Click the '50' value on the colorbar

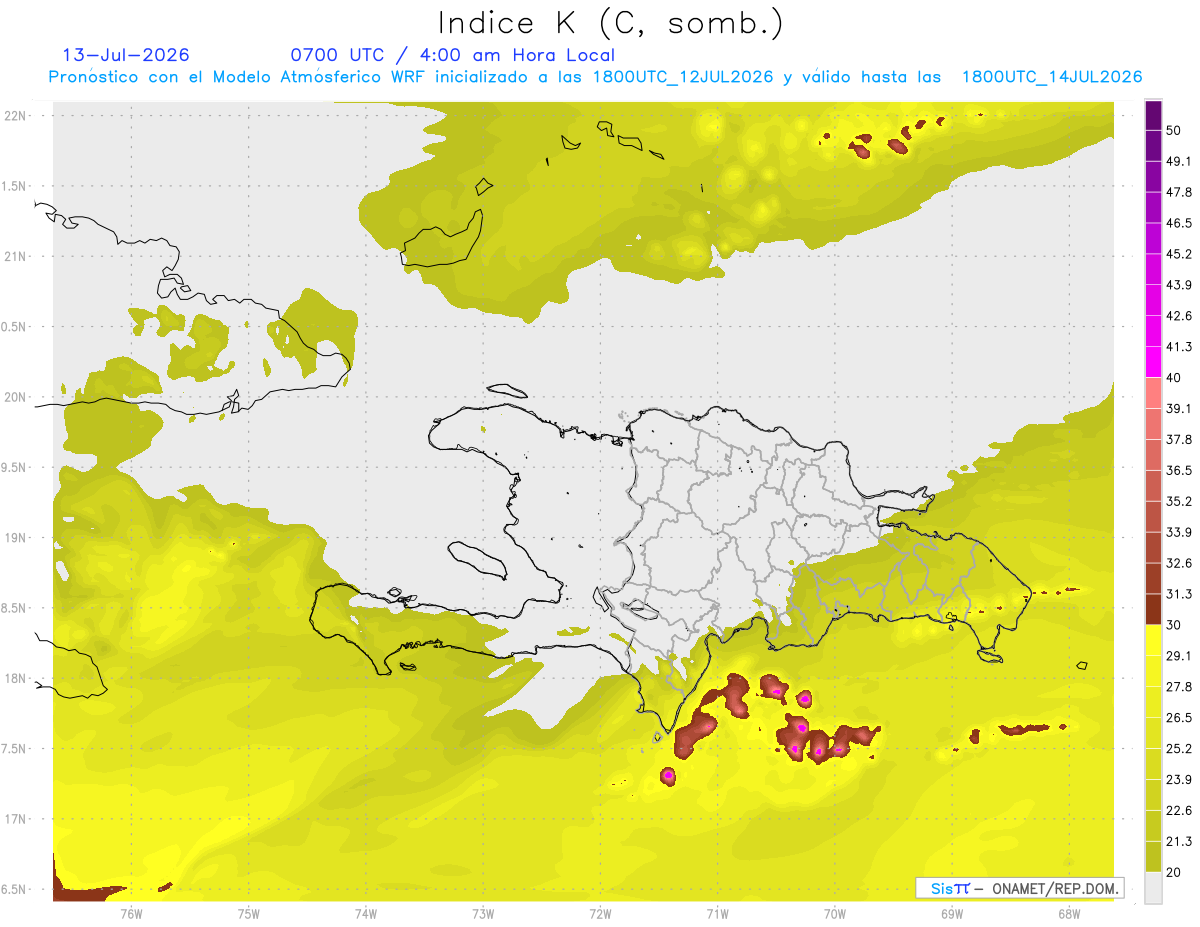1175,131
